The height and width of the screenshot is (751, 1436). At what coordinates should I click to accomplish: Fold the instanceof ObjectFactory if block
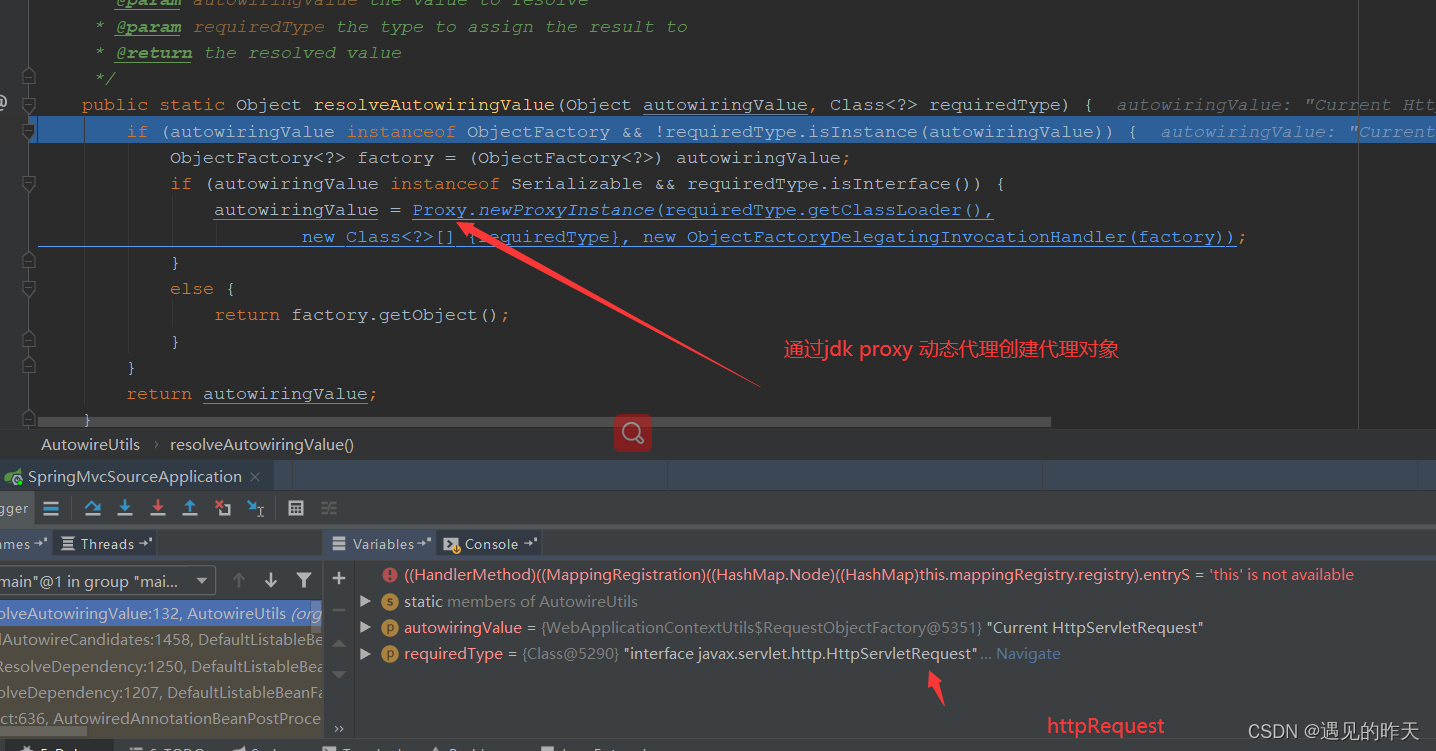[x=29, y=131]
